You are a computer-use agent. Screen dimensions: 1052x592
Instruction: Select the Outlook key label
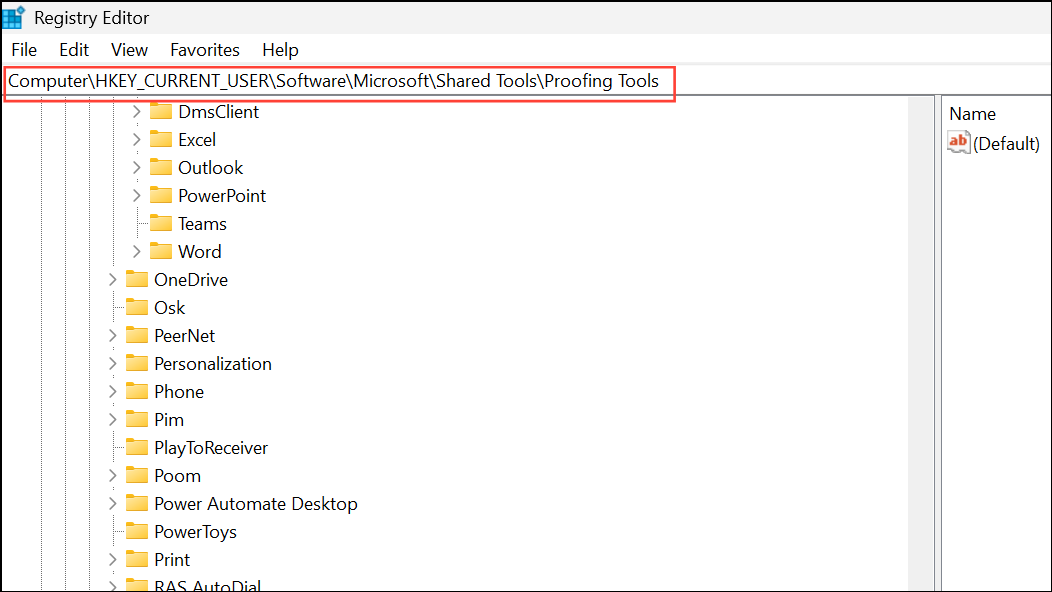[x=211, y=168]
